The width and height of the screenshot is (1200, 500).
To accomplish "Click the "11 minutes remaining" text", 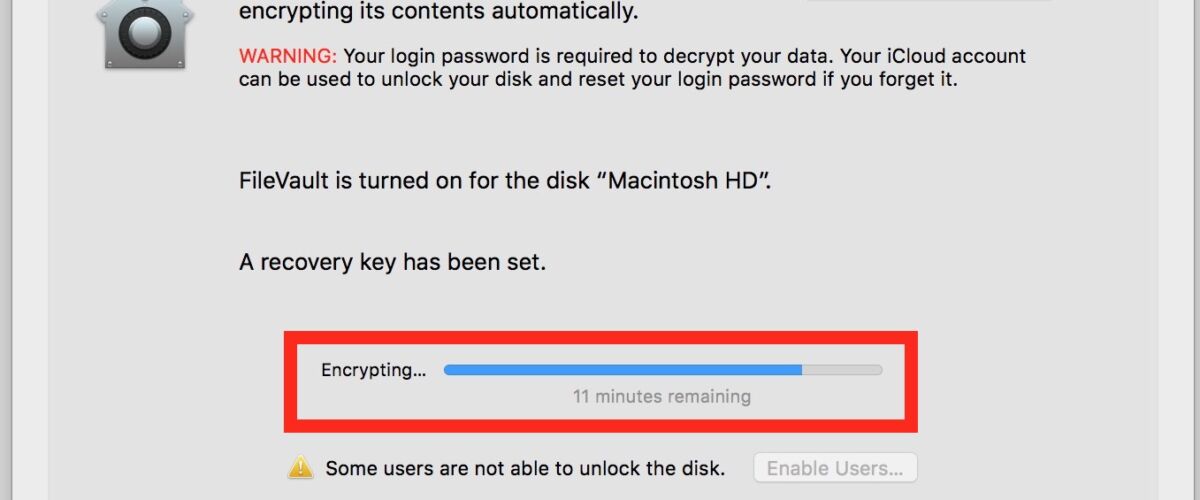I will (661, 397).
